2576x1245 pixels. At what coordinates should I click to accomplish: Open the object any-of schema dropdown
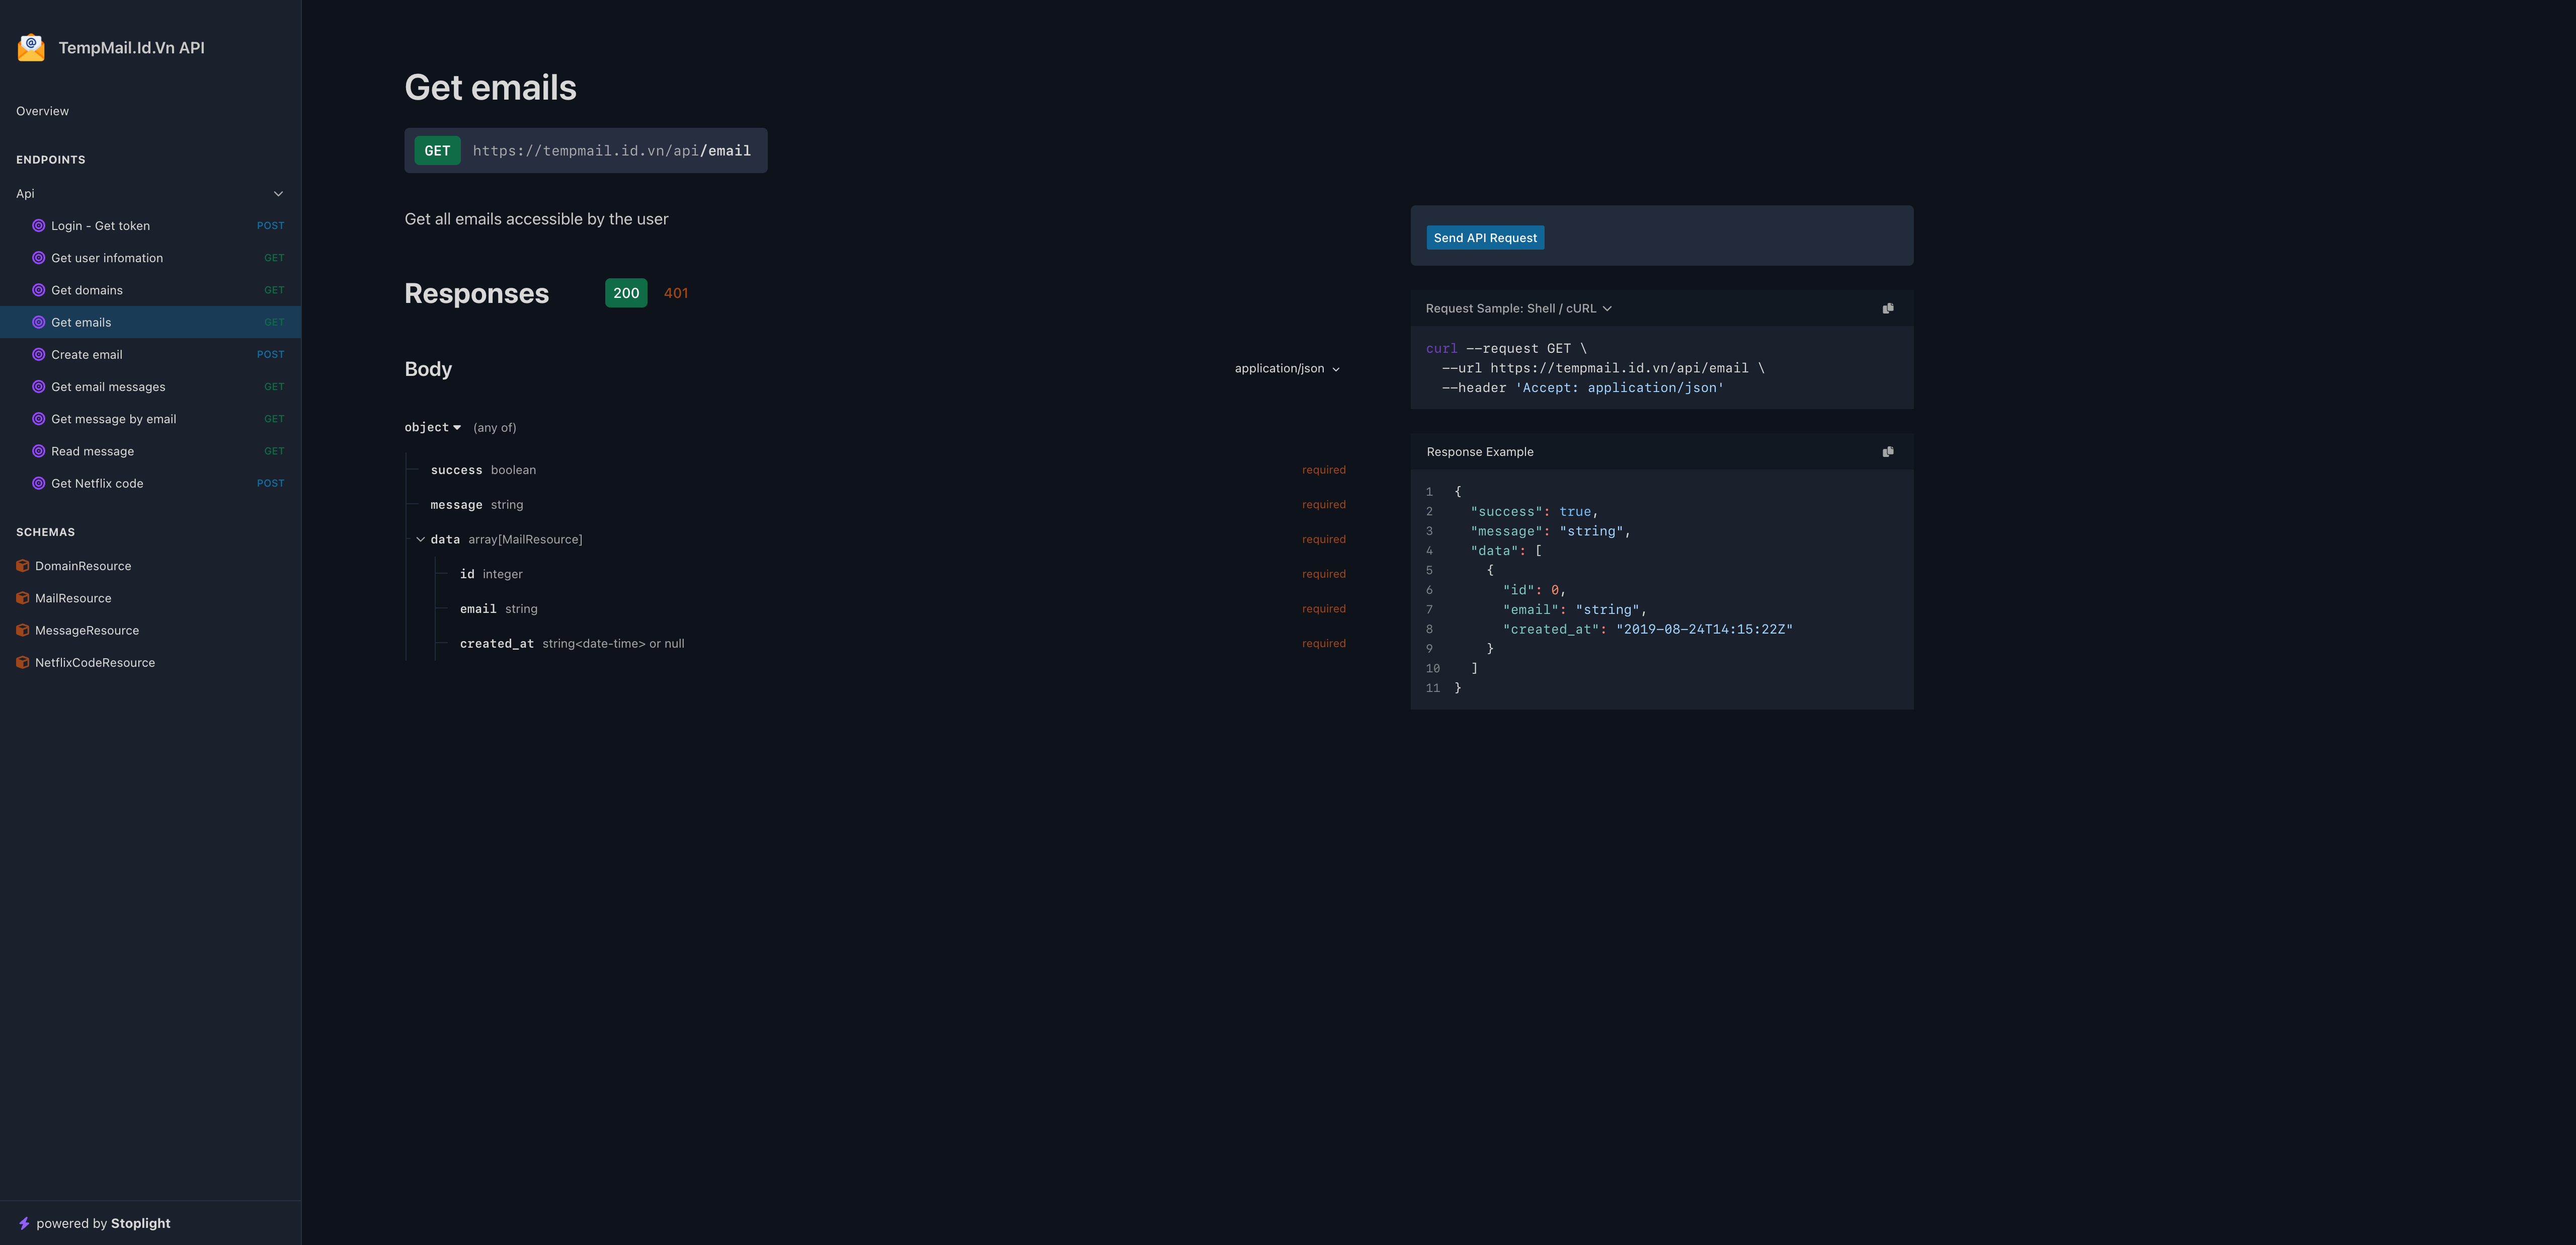point(433,427)
